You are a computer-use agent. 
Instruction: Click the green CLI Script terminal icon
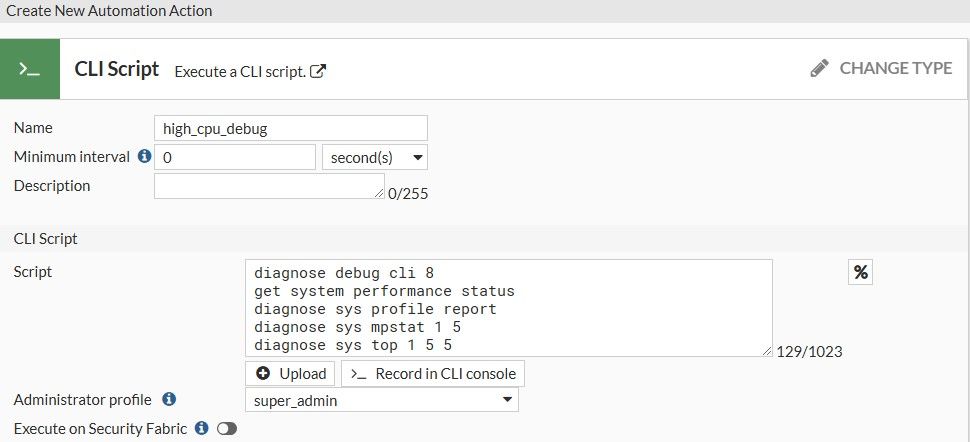click(30, 69)
